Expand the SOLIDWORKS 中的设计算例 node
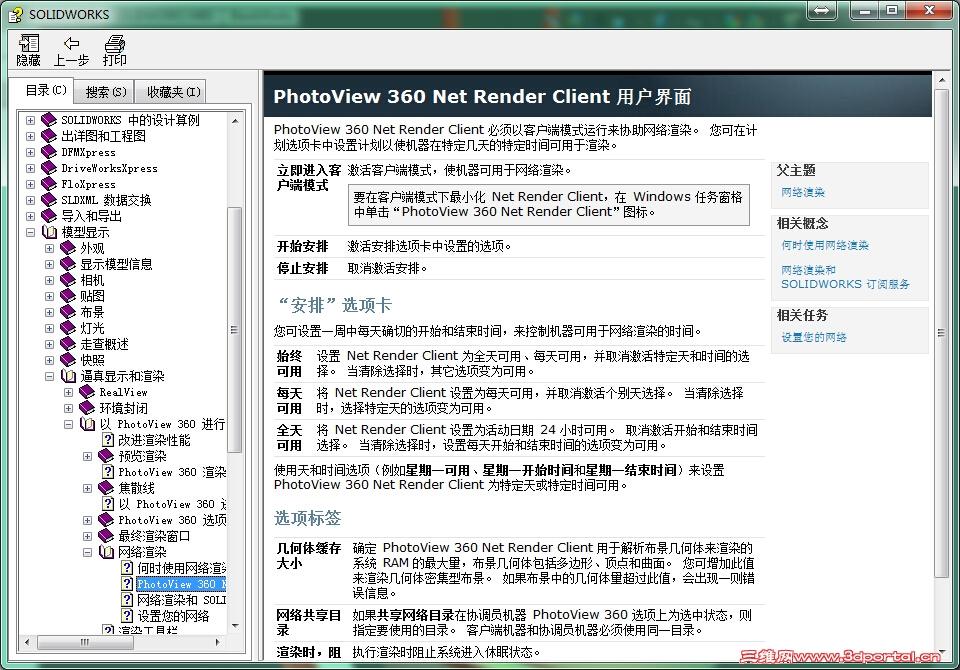Viewport: 960px width, 670px height. click(30, 120)
